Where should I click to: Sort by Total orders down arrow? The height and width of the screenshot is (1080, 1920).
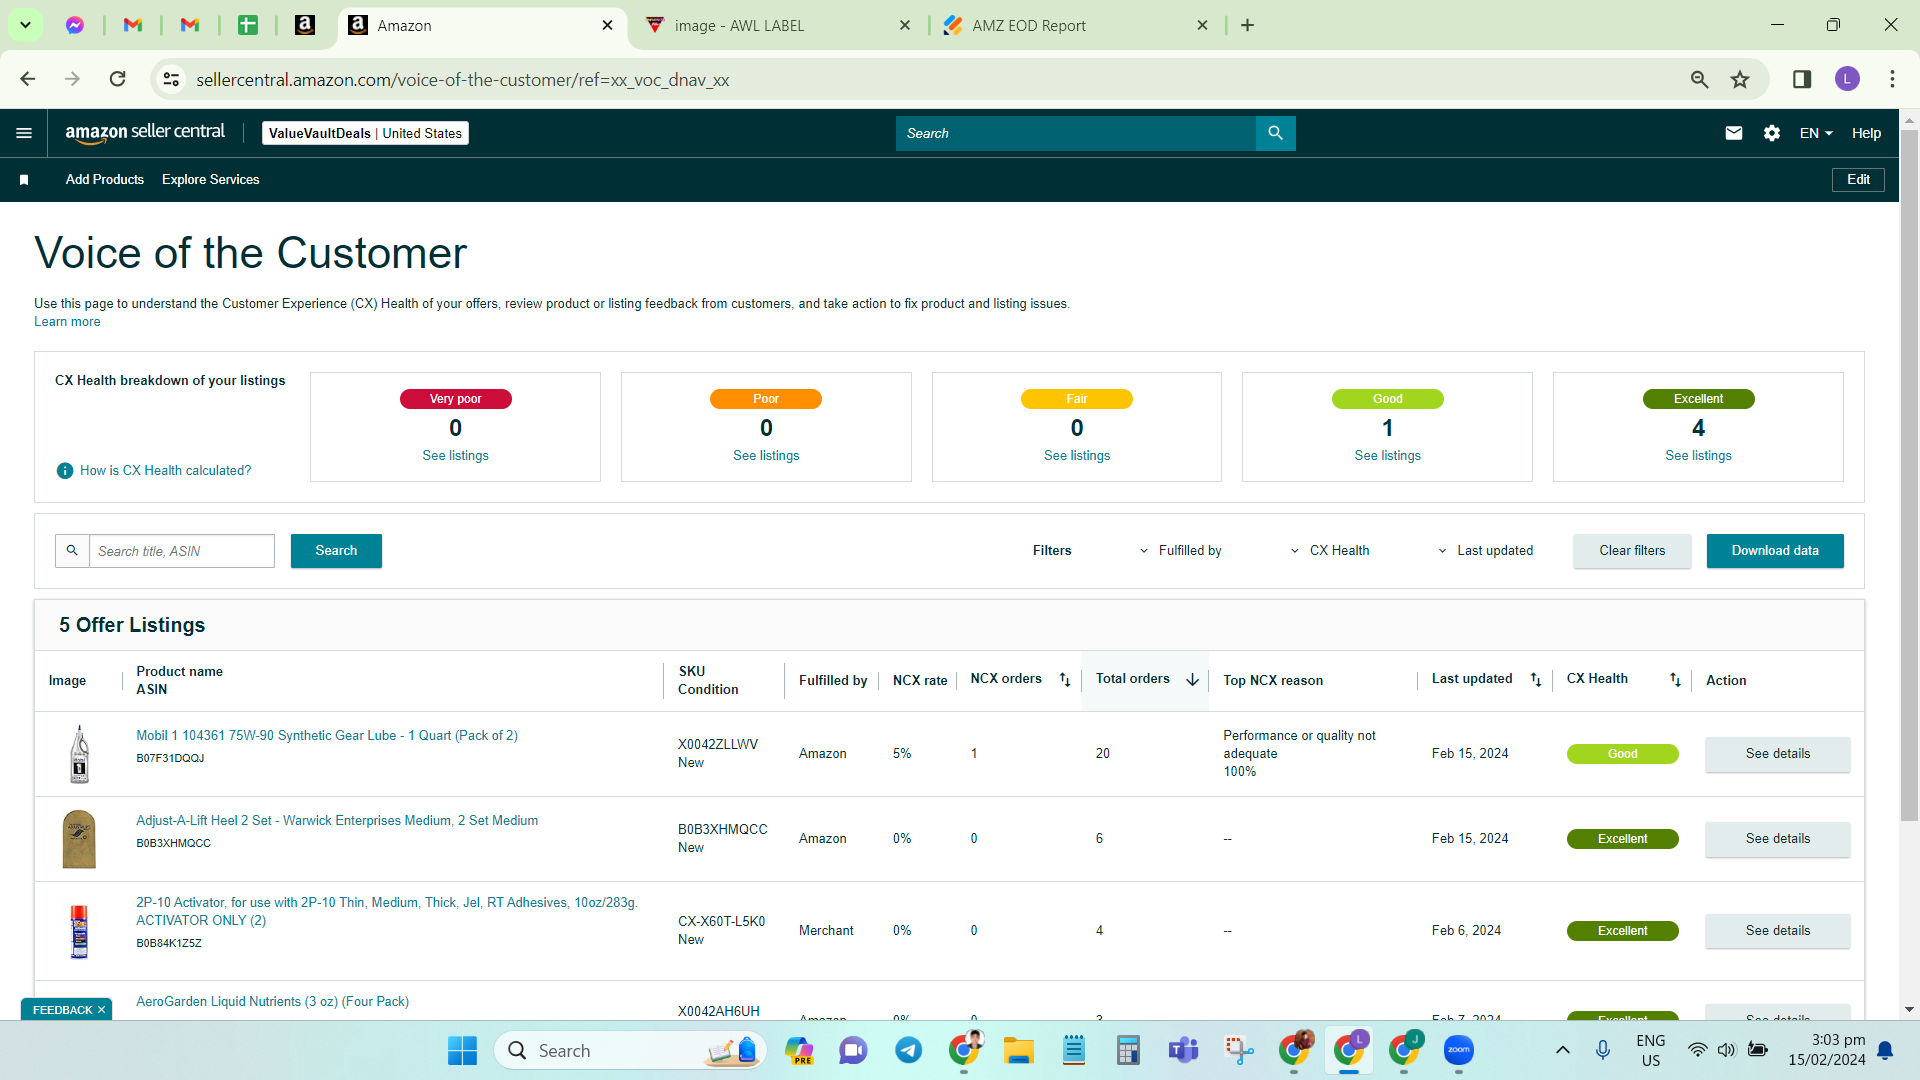(1192, 680)
